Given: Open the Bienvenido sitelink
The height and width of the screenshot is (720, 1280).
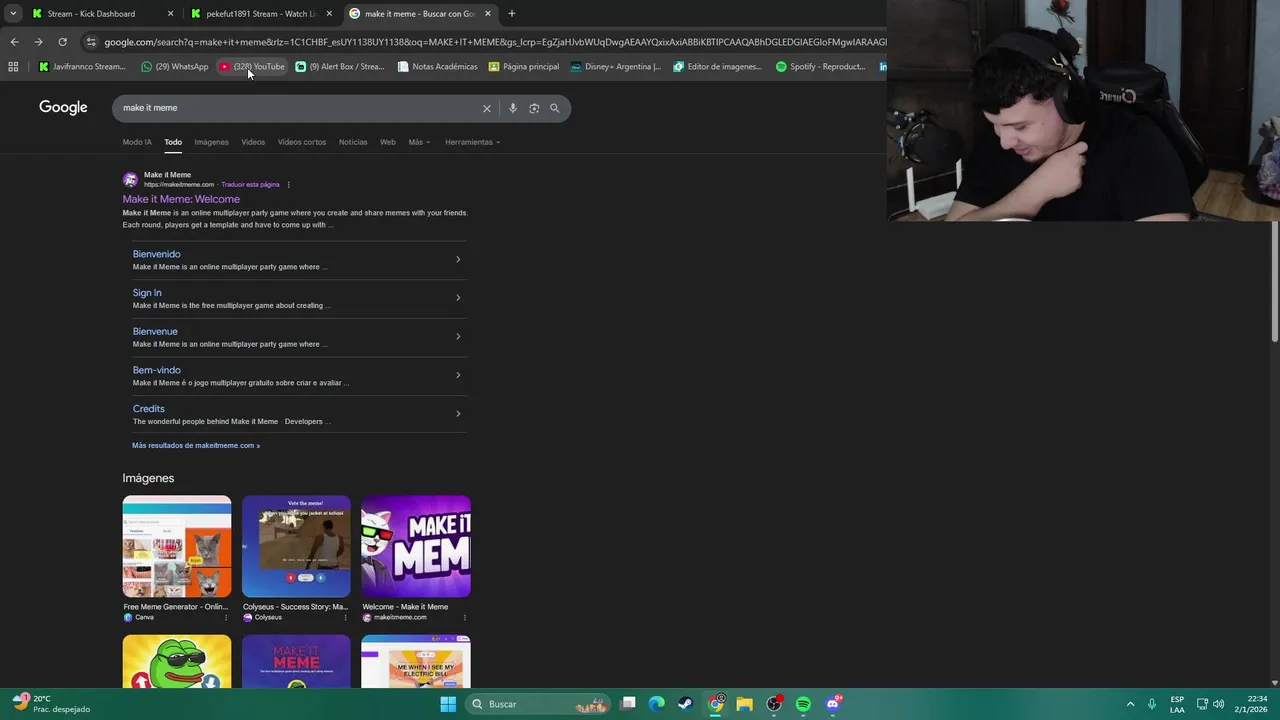Looking at the screenshot, I should tap(157, 254).
